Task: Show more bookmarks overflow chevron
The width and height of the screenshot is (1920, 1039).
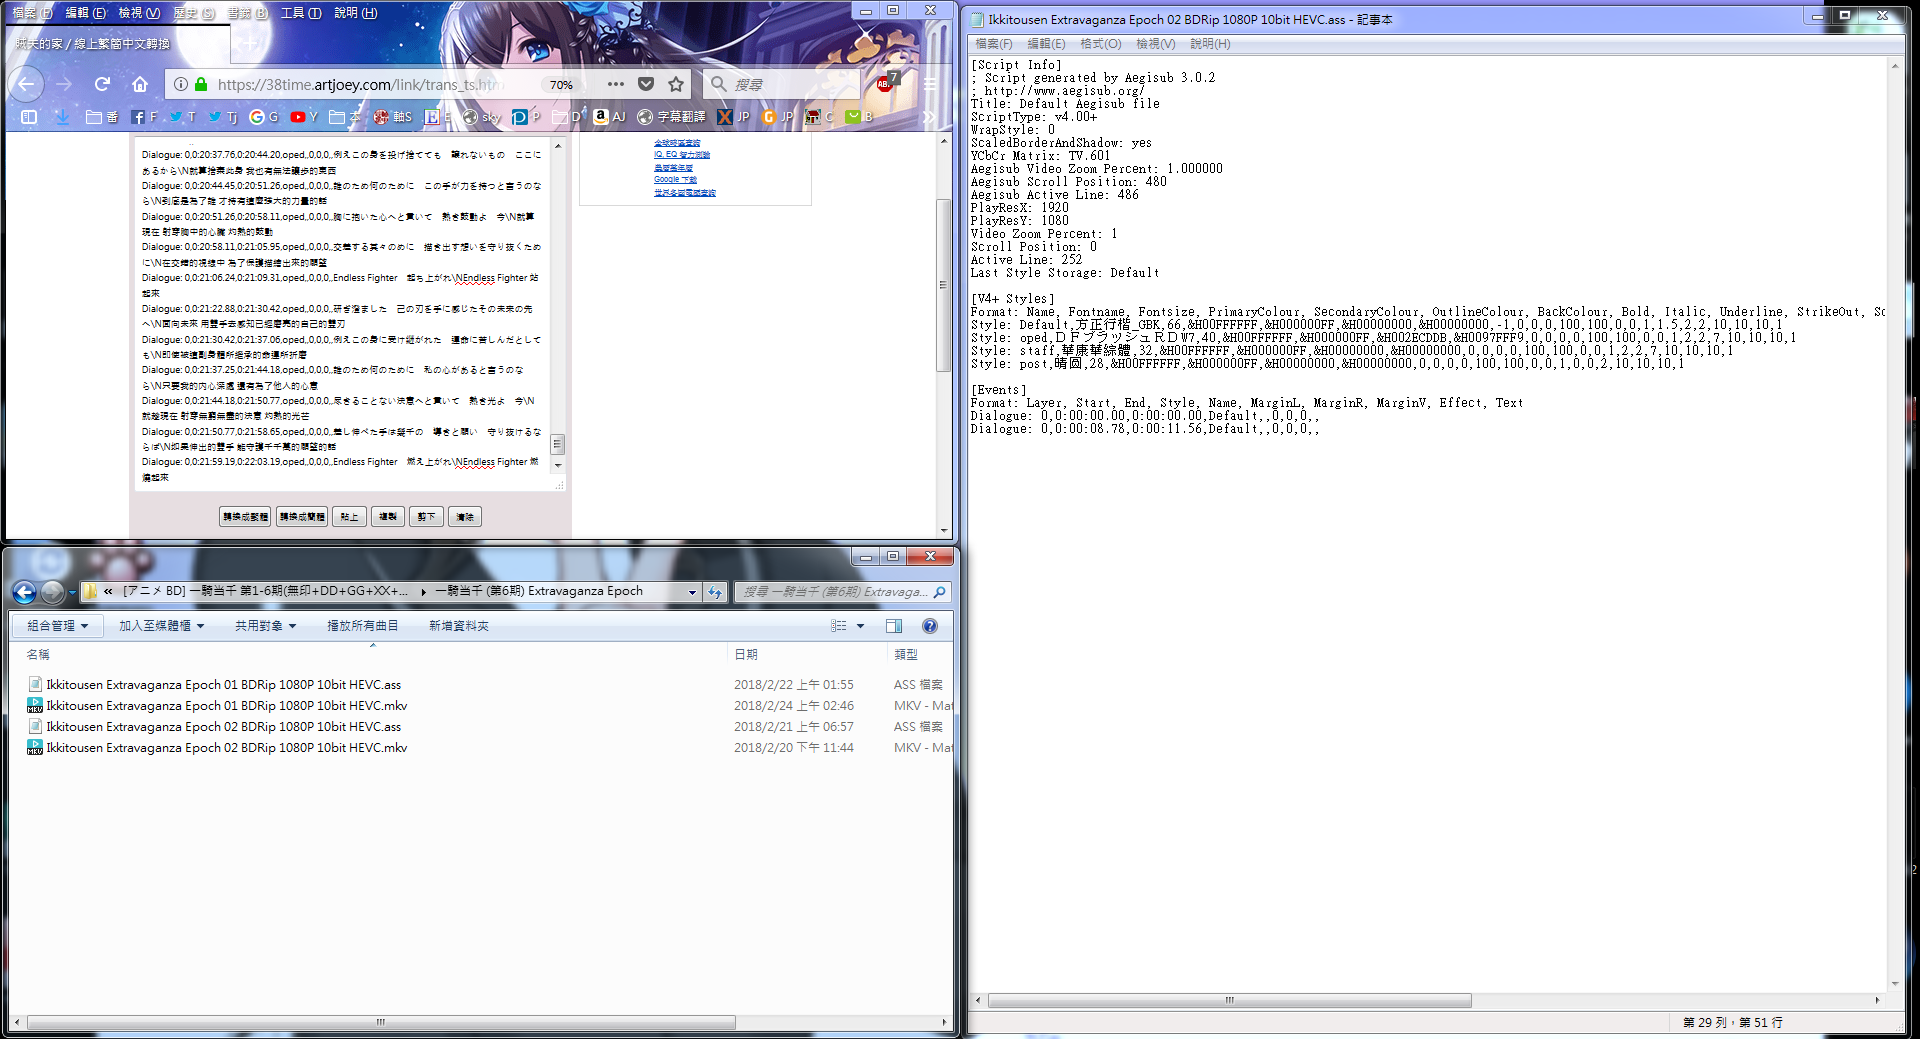Action: (x=929, y=117)
